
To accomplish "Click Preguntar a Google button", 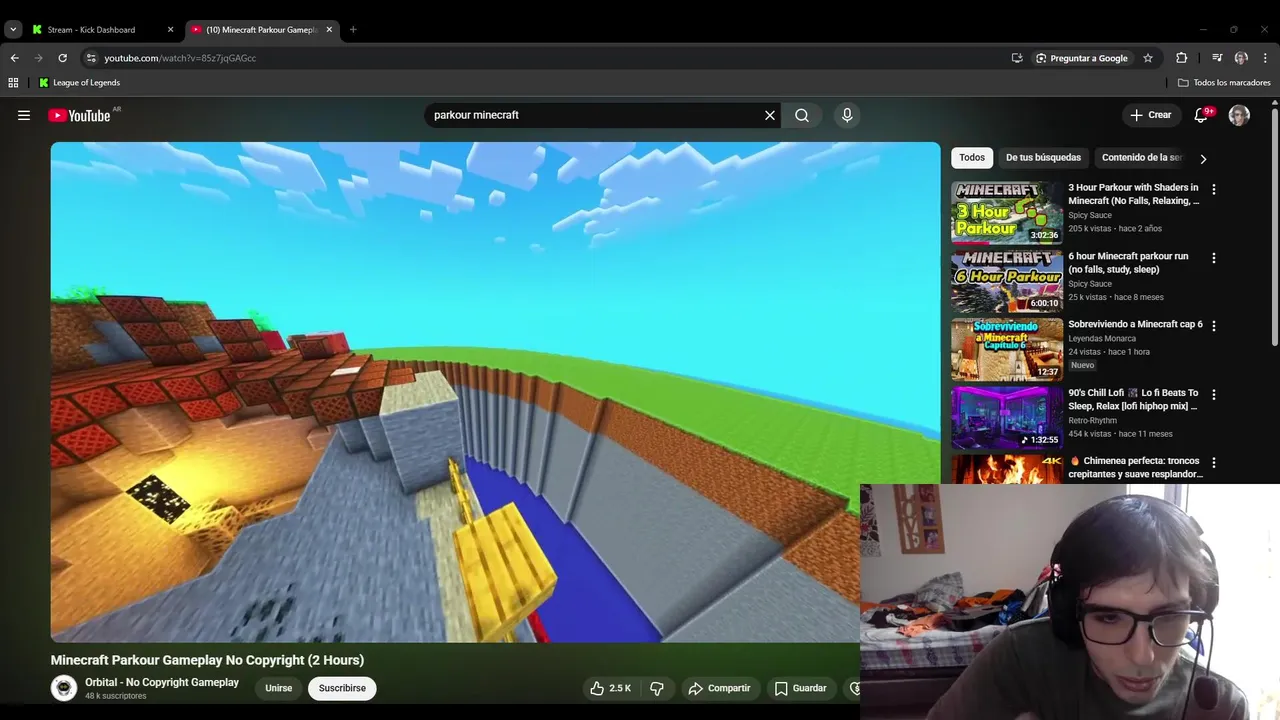I will point(1081,58).
